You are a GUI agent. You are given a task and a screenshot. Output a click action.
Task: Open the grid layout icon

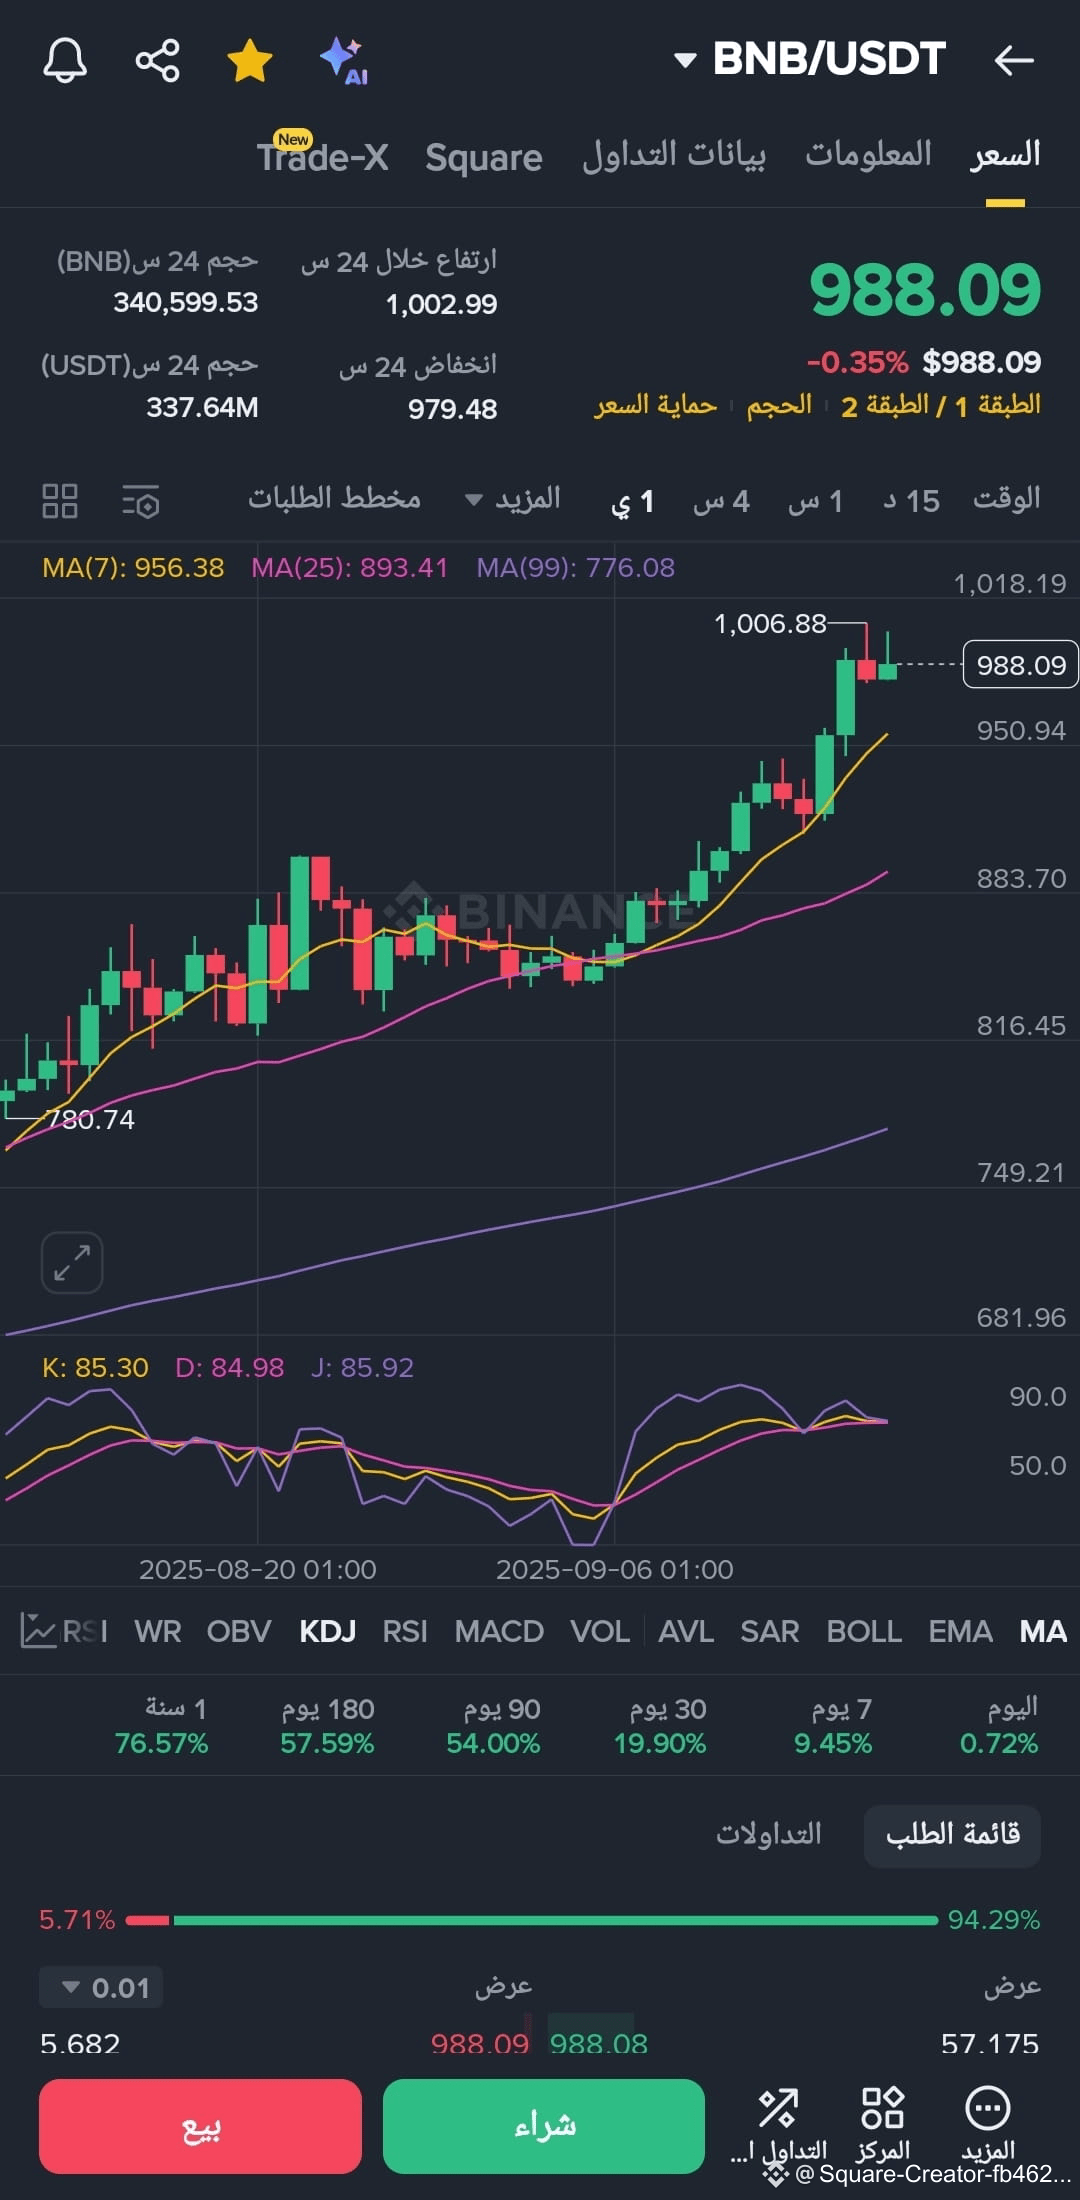click(60, 501)
